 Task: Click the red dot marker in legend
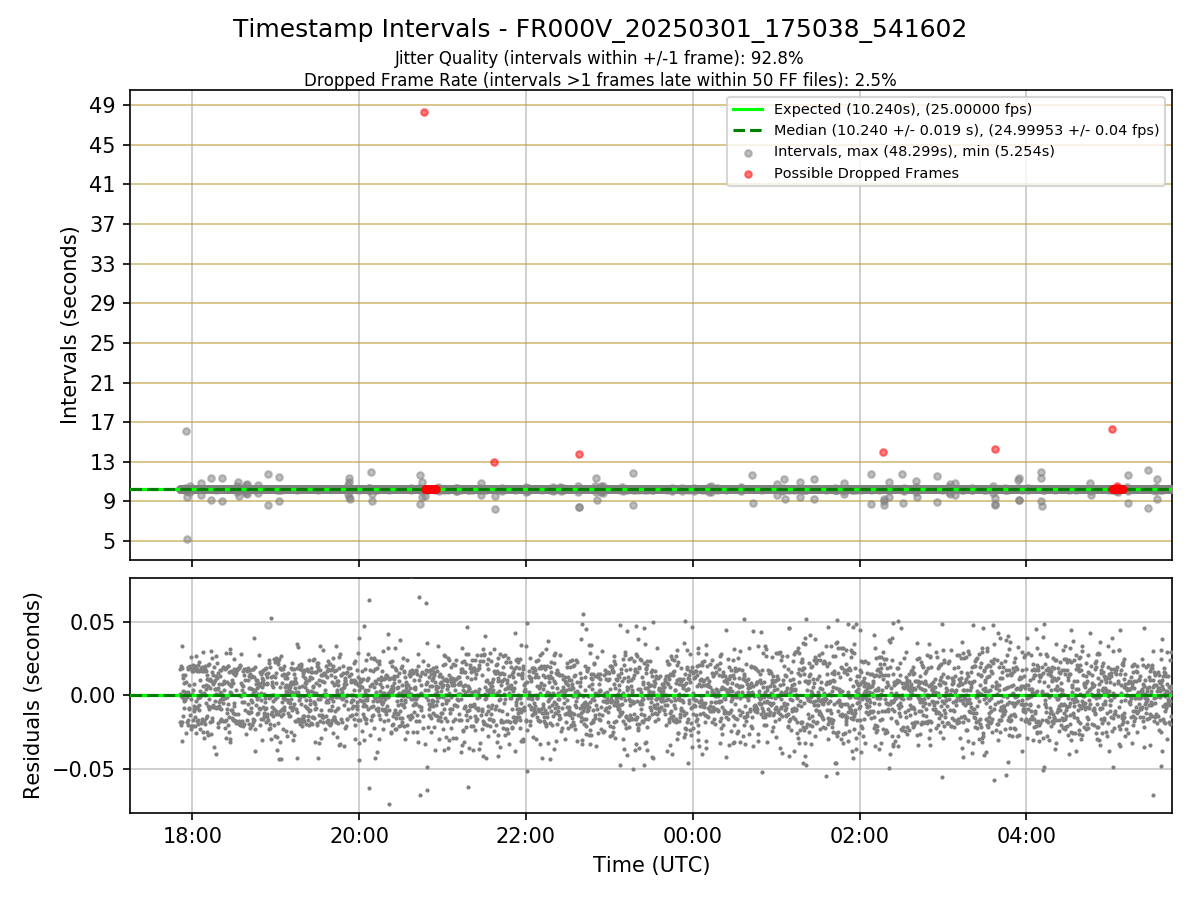coord(748,173)
